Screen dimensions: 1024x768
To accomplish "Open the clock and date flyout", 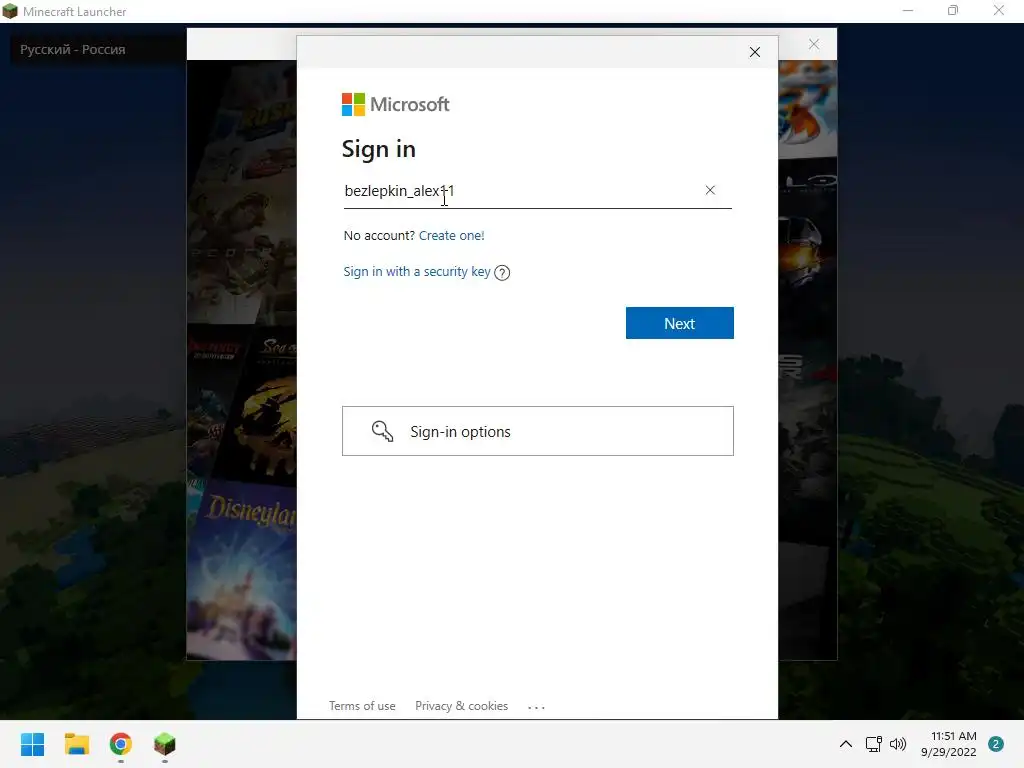I will pyautogui.click(x=949, y=744).
